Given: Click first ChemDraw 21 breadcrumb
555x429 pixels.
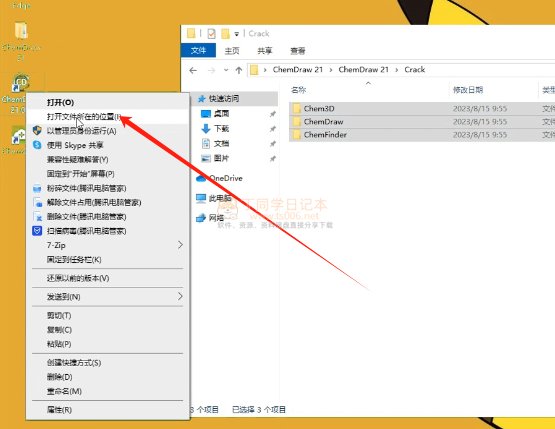Looking at the screenshot, I should 298,70.
